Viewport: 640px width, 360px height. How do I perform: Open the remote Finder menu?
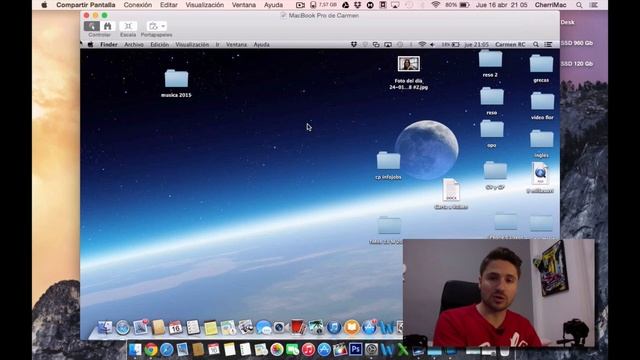point(109,44)
